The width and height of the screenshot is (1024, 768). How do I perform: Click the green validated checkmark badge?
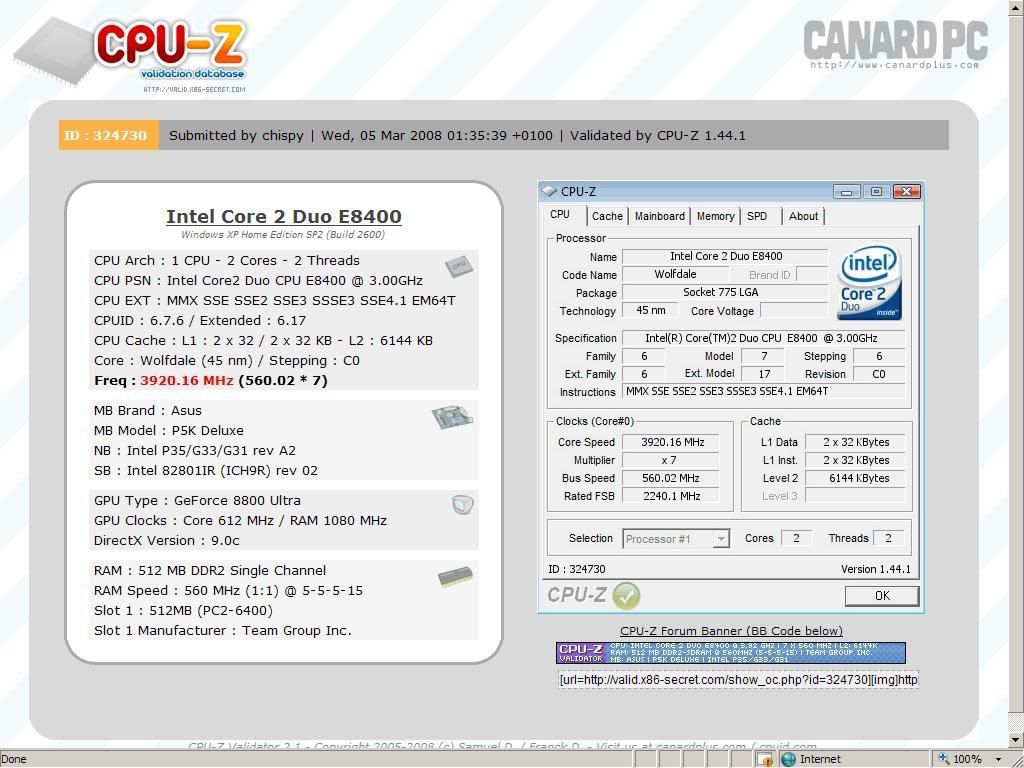click(x=626, y=596)
